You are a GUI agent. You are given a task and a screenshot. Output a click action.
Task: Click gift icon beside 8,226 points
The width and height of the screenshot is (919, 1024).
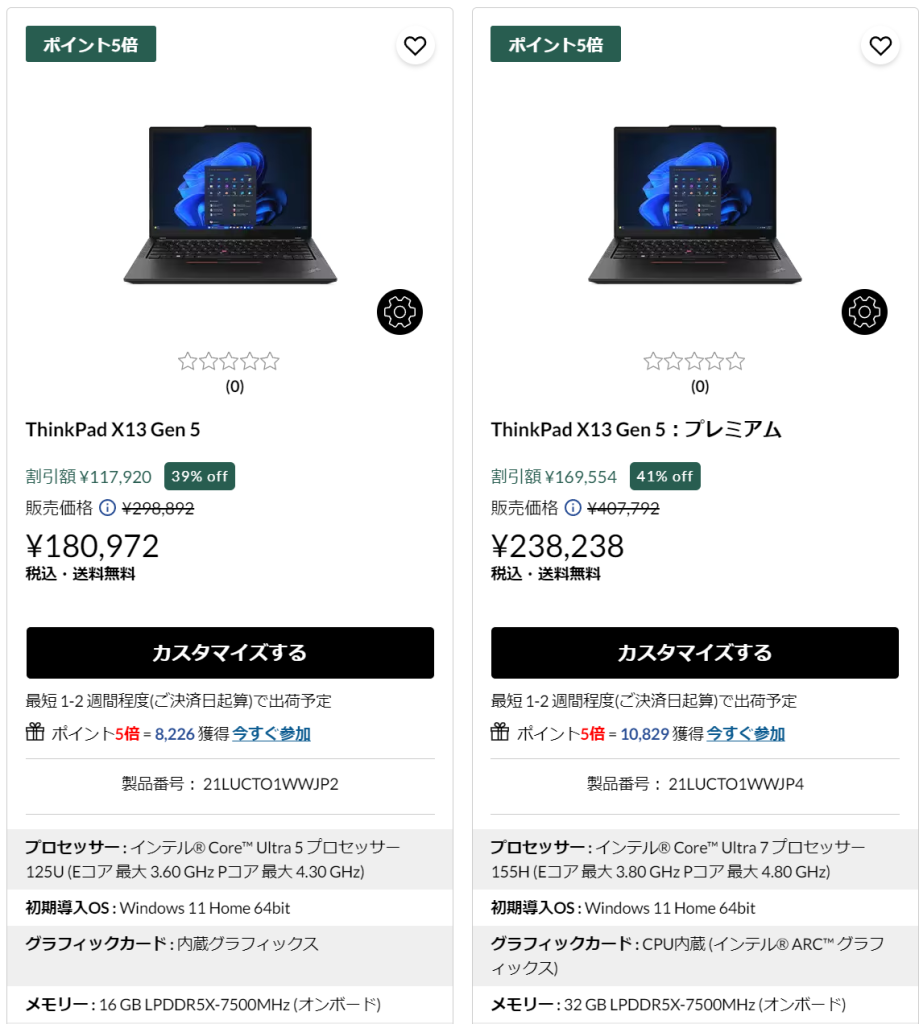pos(35,732)
